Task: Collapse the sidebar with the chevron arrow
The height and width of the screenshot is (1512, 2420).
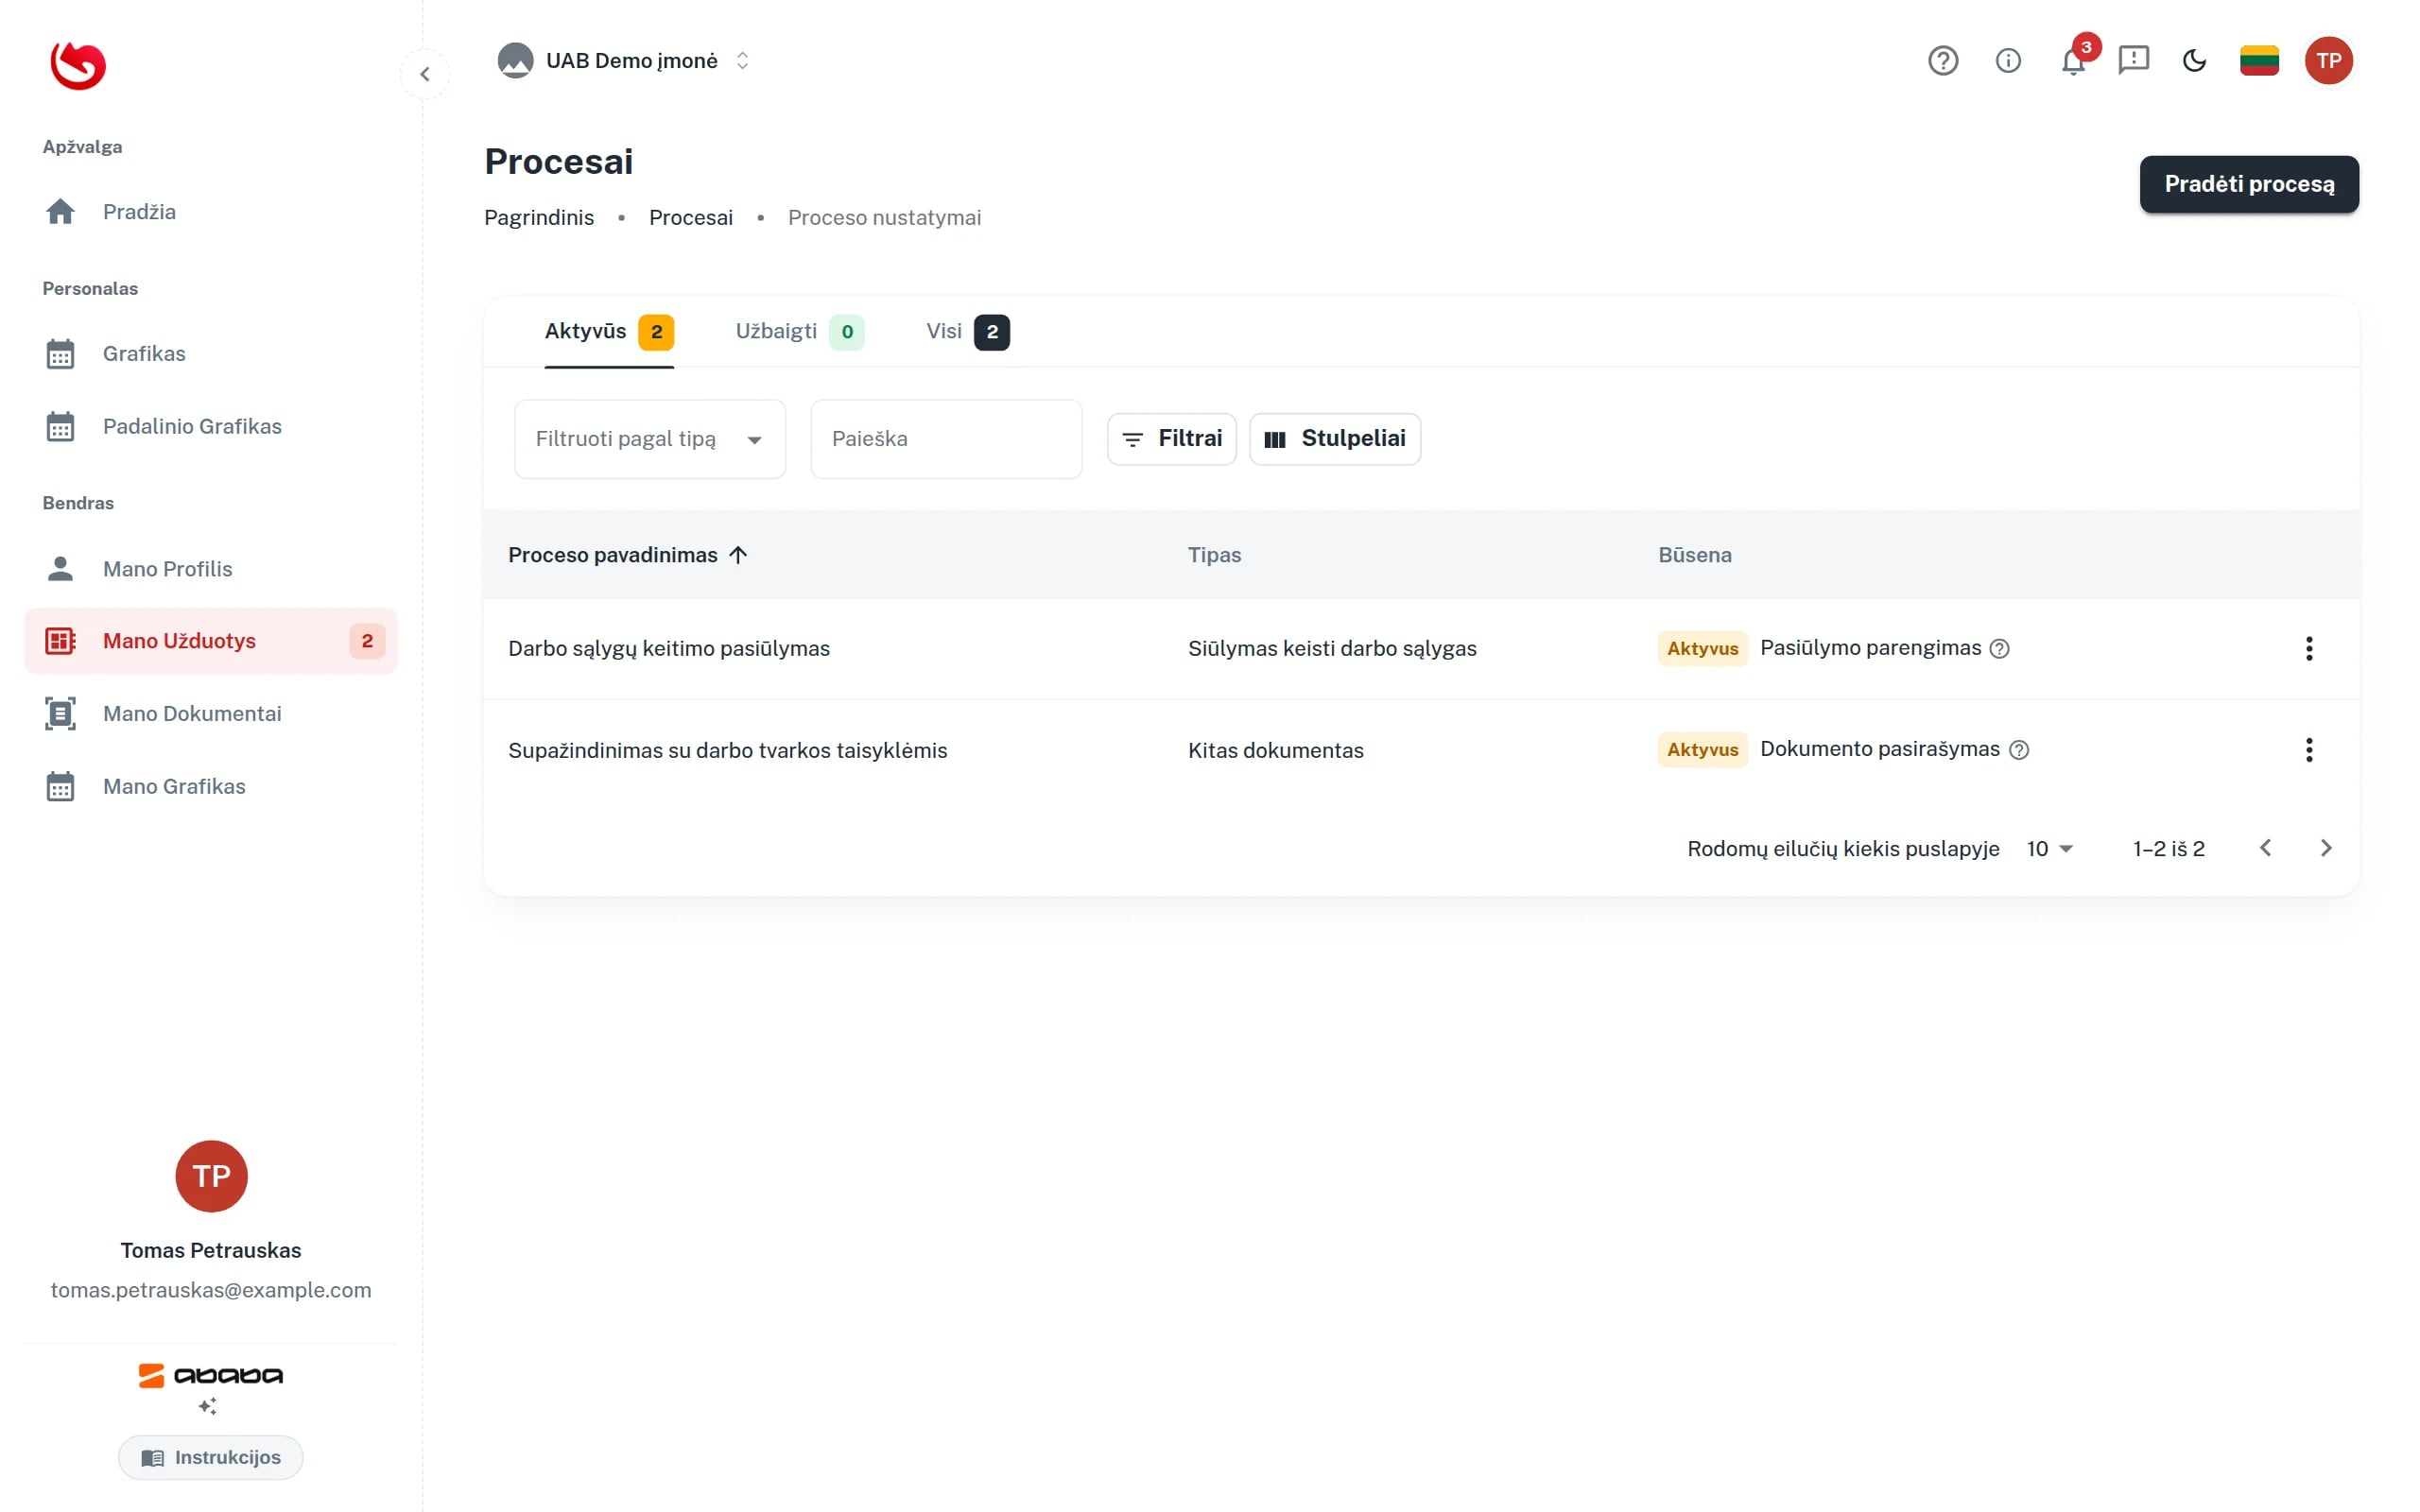Action: tap(425, 74)
